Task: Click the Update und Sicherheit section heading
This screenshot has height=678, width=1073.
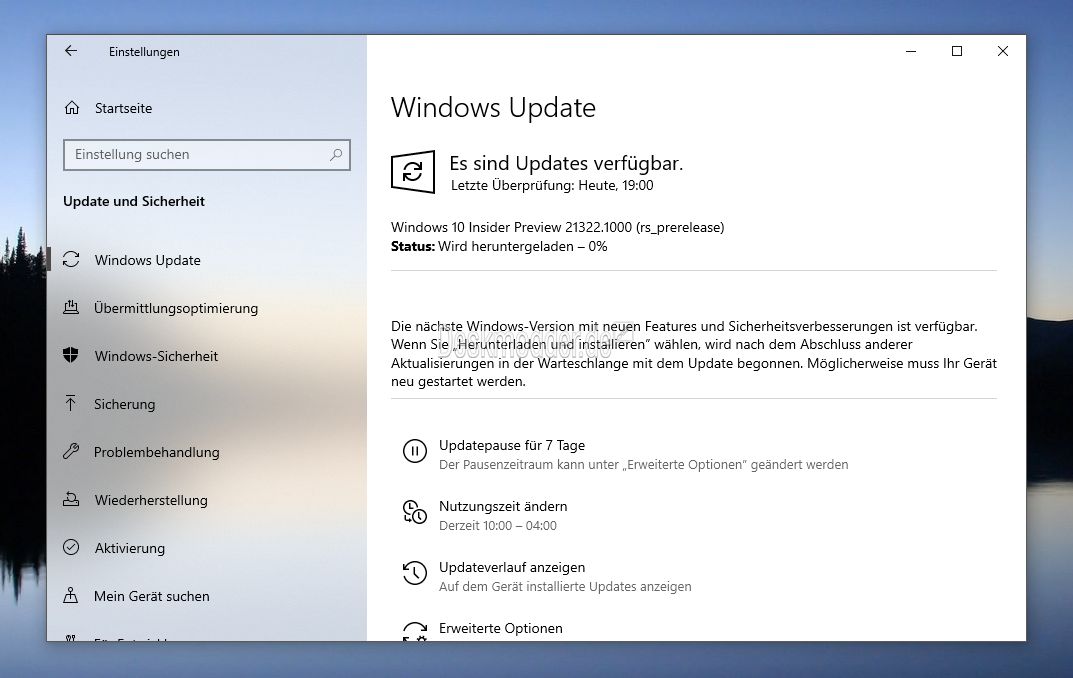Action: (x=134, y=201)
